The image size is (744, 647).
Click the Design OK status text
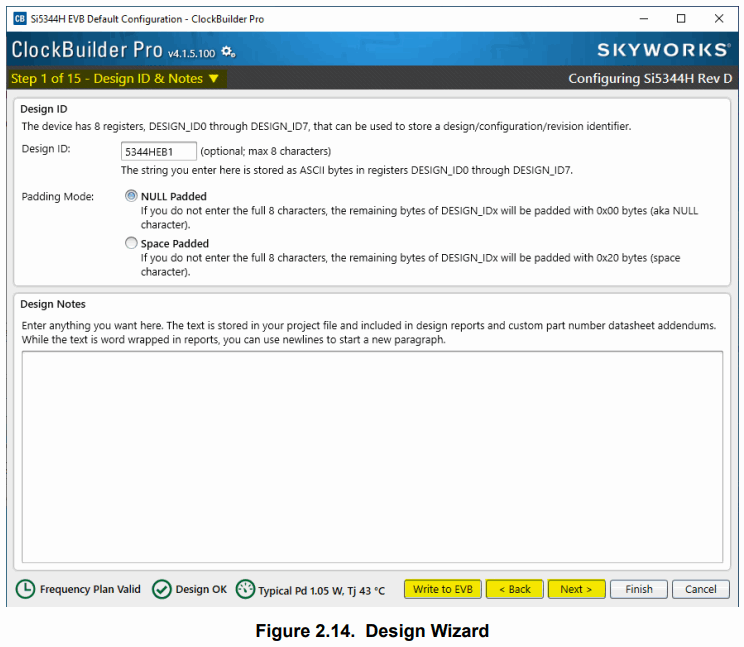(x=201, y=589)
